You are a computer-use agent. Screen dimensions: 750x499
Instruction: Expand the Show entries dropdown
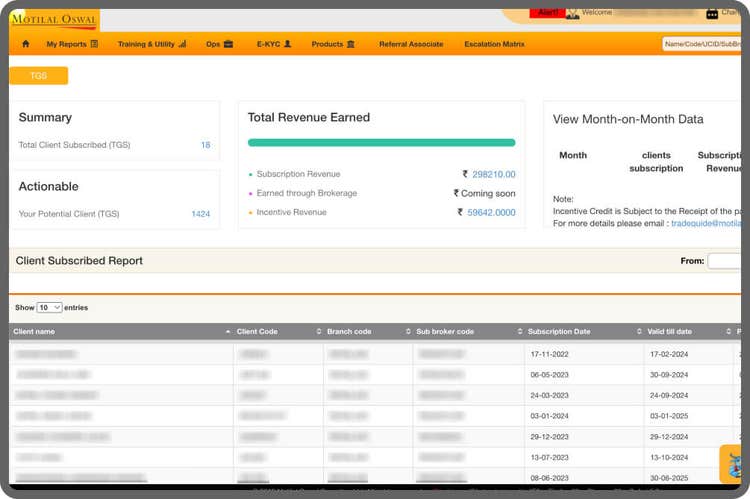point(49,308)
